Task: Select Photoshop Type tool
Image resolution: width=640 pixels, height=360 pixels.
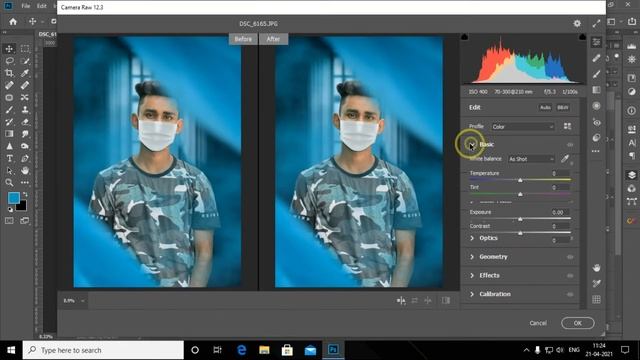Action: (x=9, y=158)
